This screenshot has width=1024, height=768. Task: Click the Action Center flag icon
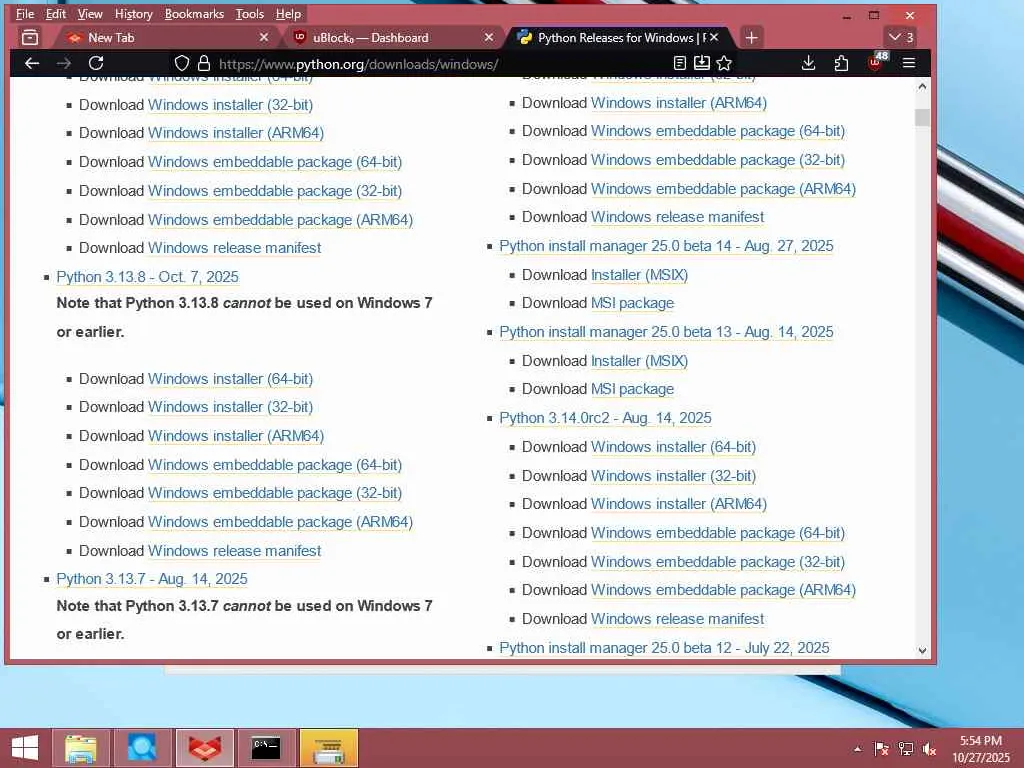(881, 749)
